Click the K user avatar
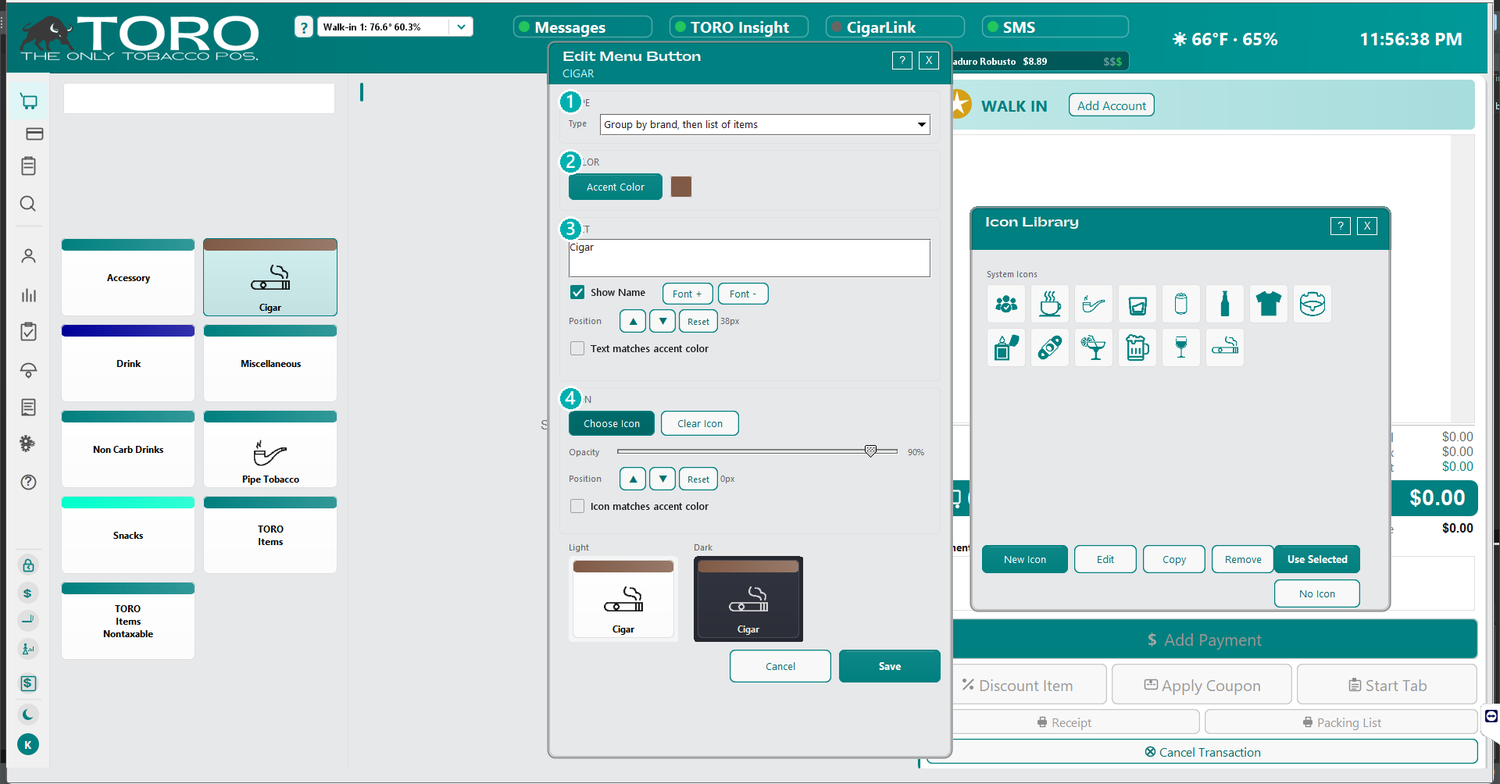This screenshot has height=784, width=1500. [28, 744]
